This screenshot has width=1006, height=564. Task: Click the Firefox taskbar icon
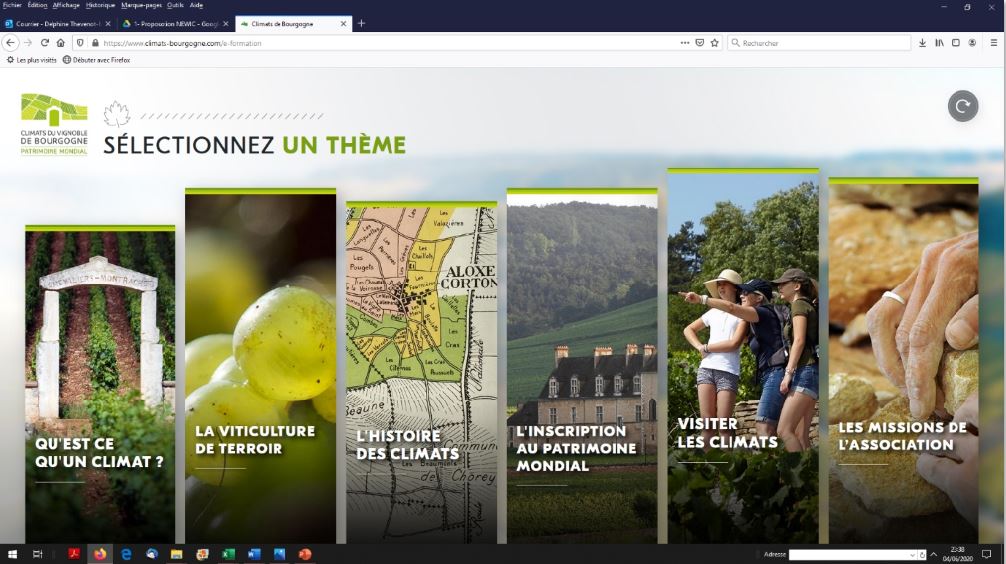(100, 554)
